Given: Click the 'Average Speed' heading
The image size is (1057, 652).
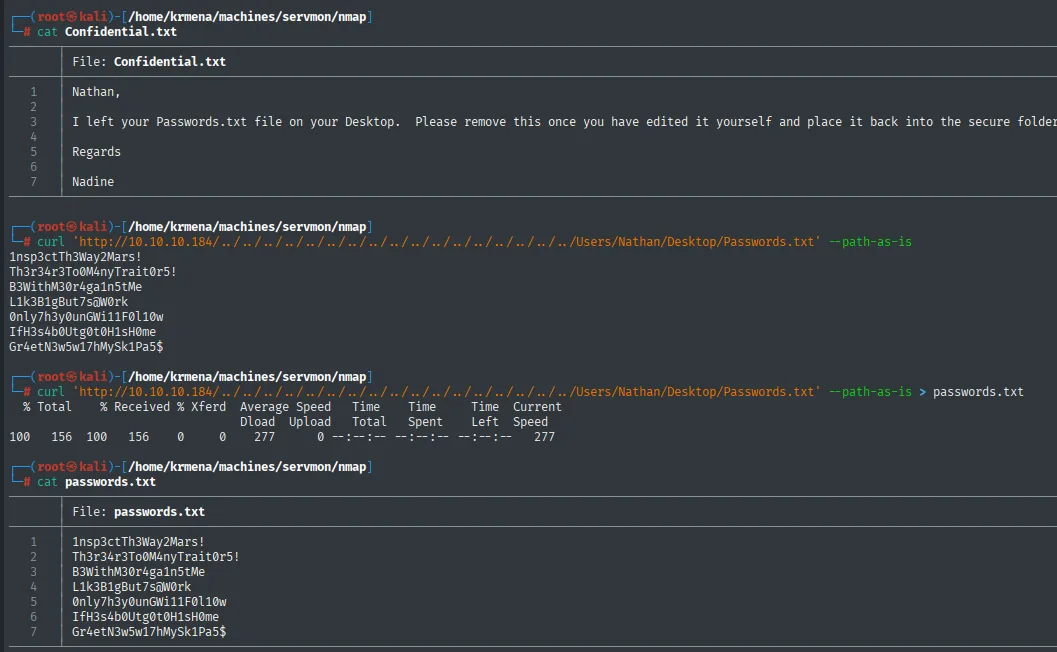Looking at the screenshot, I should click(x=285, y=407).
